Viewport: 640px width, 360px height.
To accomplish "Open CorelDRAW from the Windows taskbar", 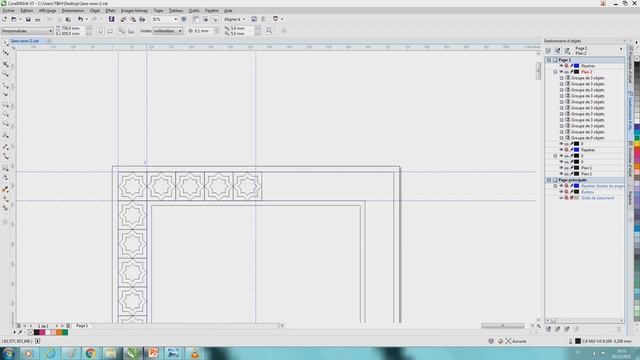I will click(x=133, y=353).
